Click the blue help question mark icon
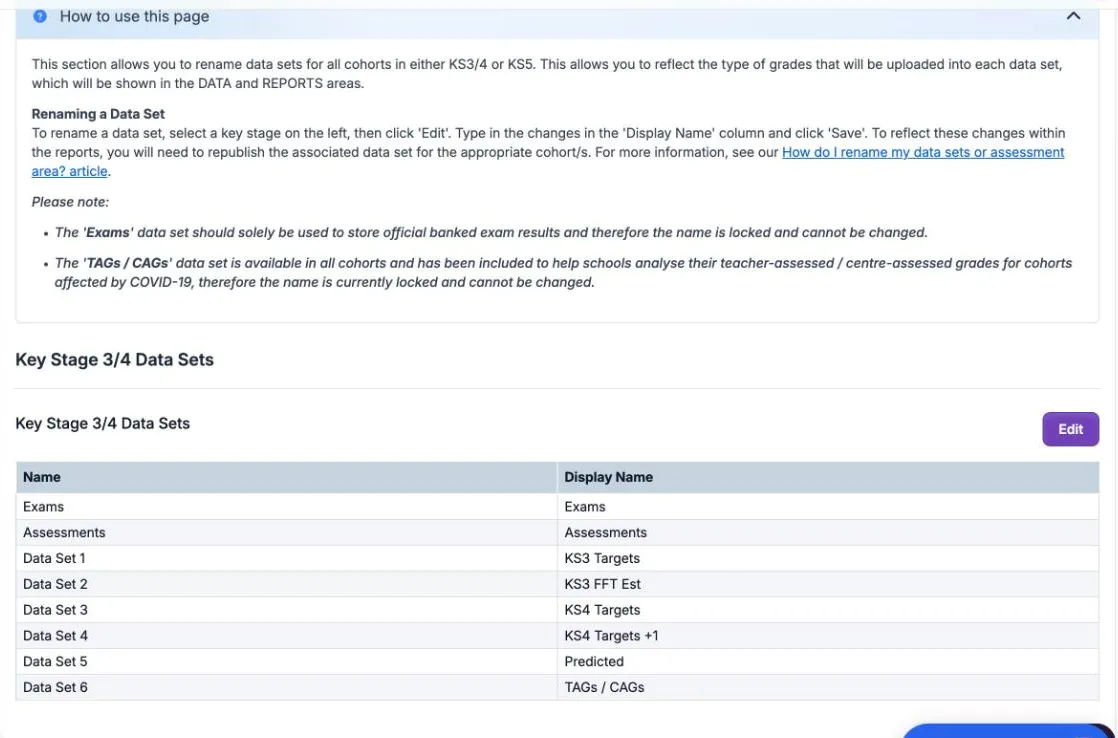Viewport: 1118px width, 738px height. (40, 16)
